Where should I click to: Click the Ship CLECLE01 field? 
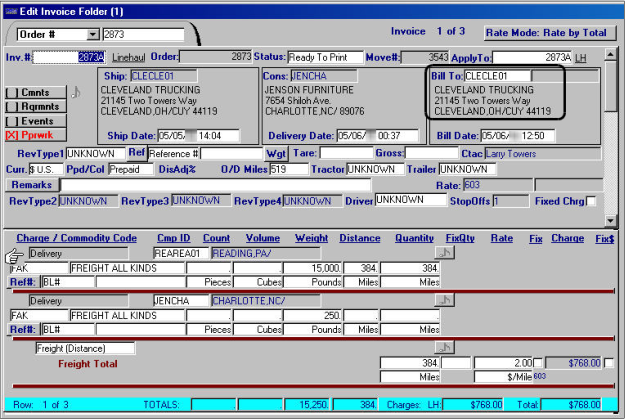[x=164, y=76]
